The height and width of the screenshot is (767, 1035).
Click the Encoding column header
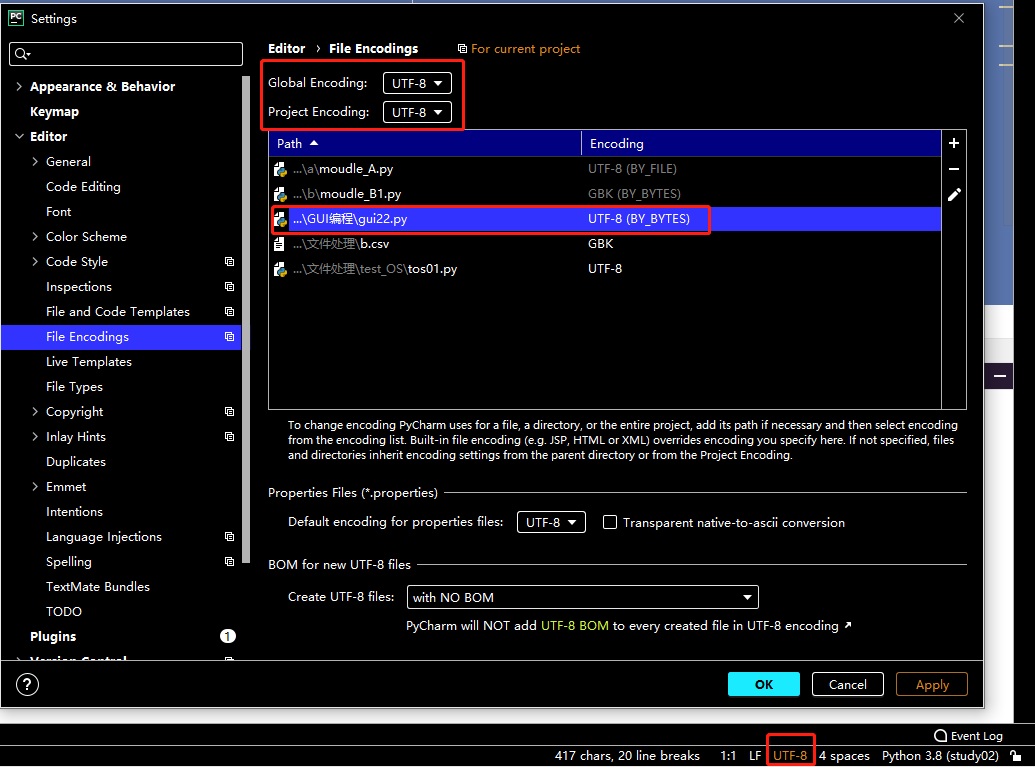pyautogui.click(x=761, y=143)
